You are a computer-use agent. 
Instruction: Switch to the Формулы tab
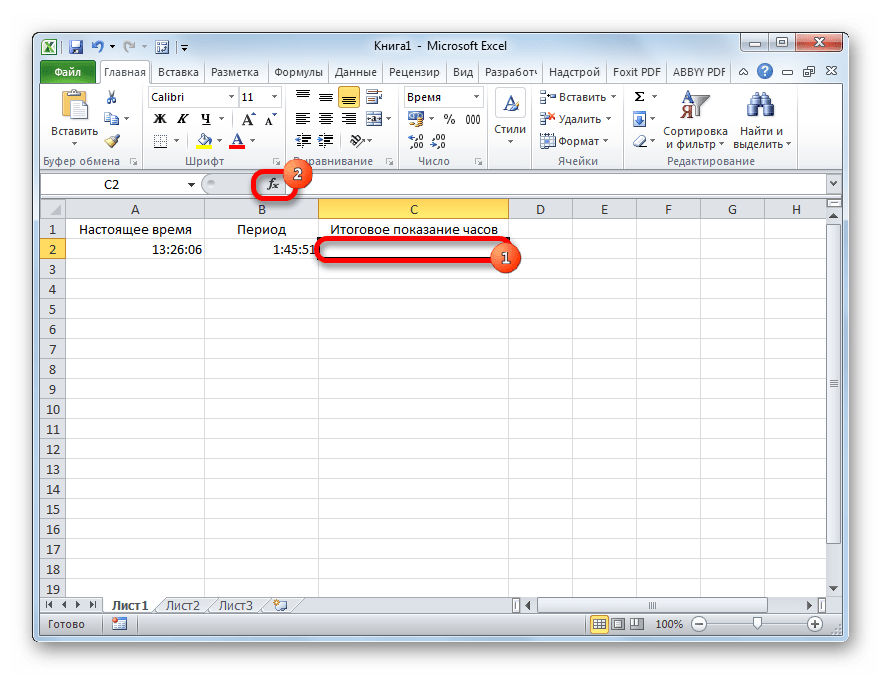(x=298, y=72)
